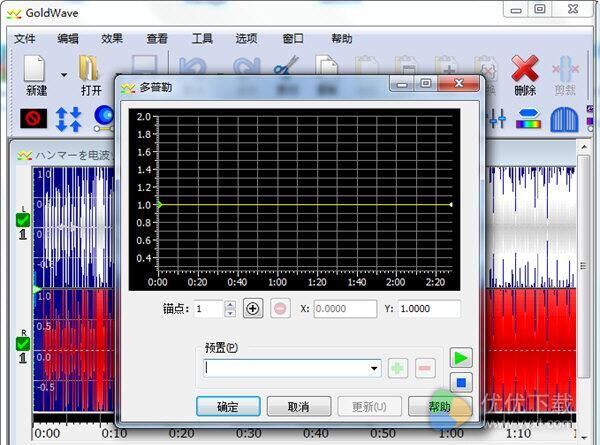Click the Redo arrow icon in toolbar
Image resolution: width=600 pixels, height=445 pixels.
point(247,66)
